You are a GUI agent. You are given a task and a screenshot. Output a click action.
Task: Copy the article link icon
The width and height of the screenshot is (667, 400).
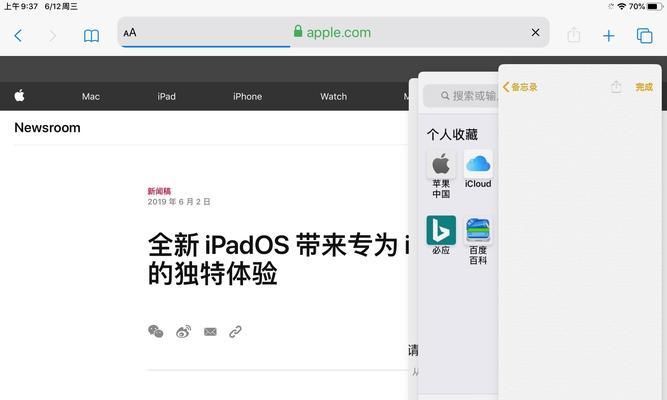[235, 331]
